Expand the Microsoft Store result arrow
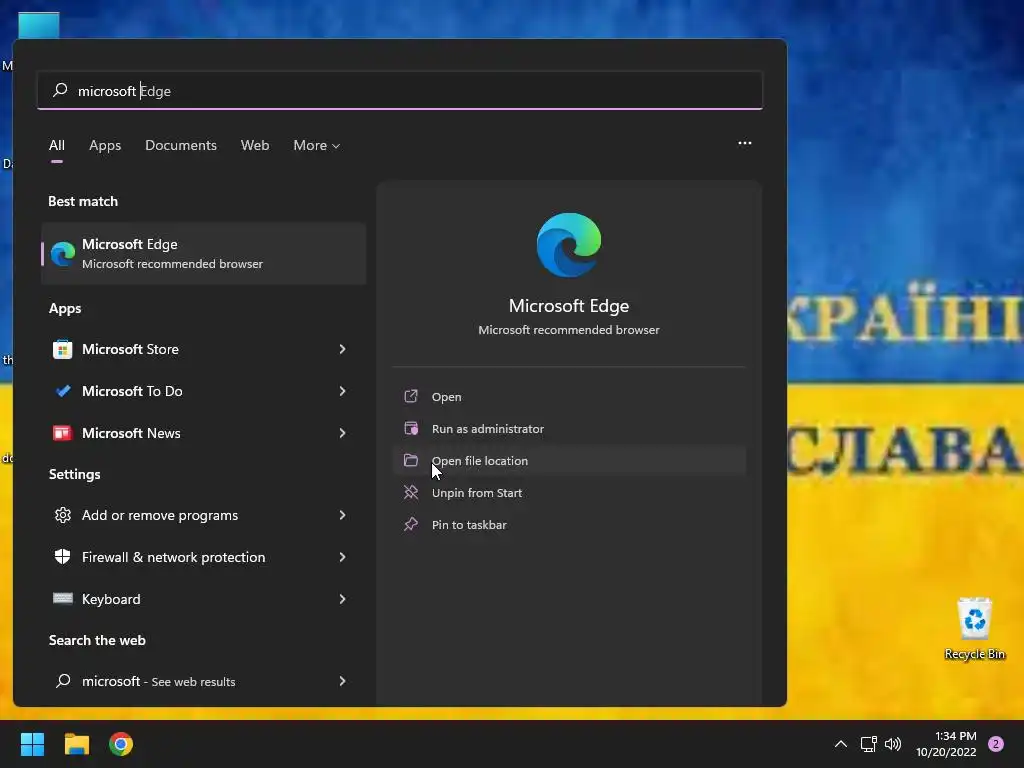Image resolution: width=1024 pixels, height=768 pixels. pyautogui.click(x=342, y=349)
